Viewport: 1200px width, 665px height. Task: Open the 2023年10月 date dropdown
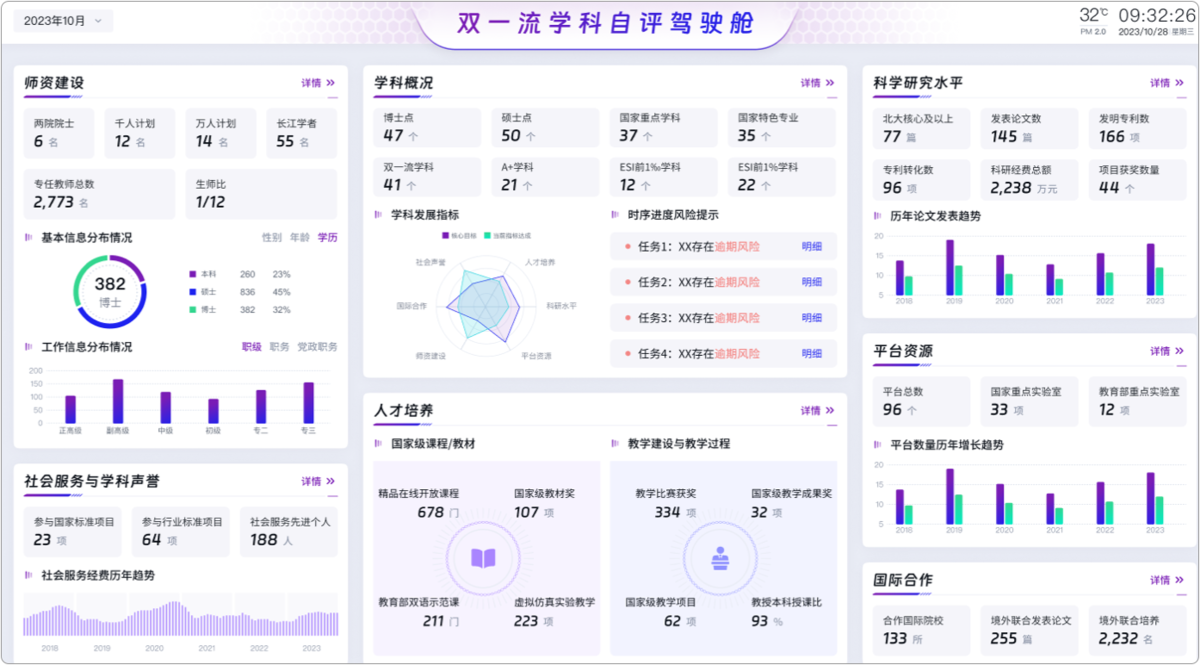(63, 21)
